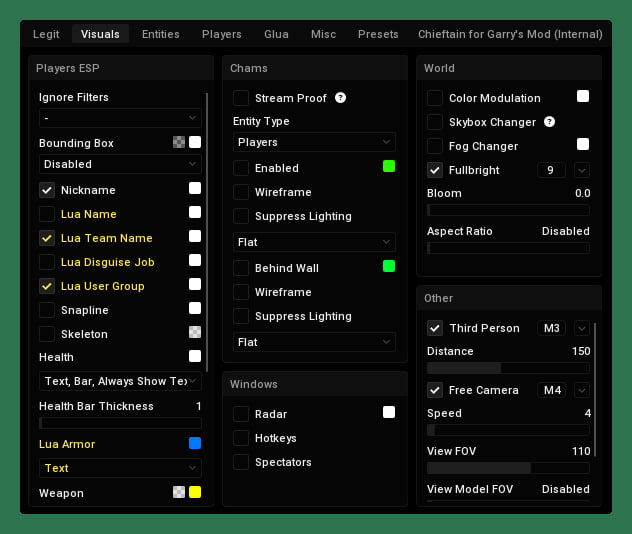The height and width of the screenshot is (534, 632).
Task: Toggle the Lua Name checkbox
Action: pos(47,214)
